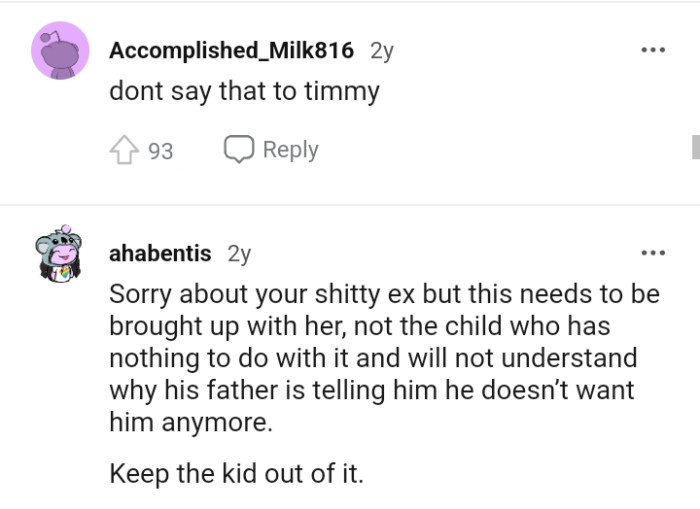Screen dimensions: 700x509
Task: Click the "him anymore." line of text
Action: coord(190,422)
